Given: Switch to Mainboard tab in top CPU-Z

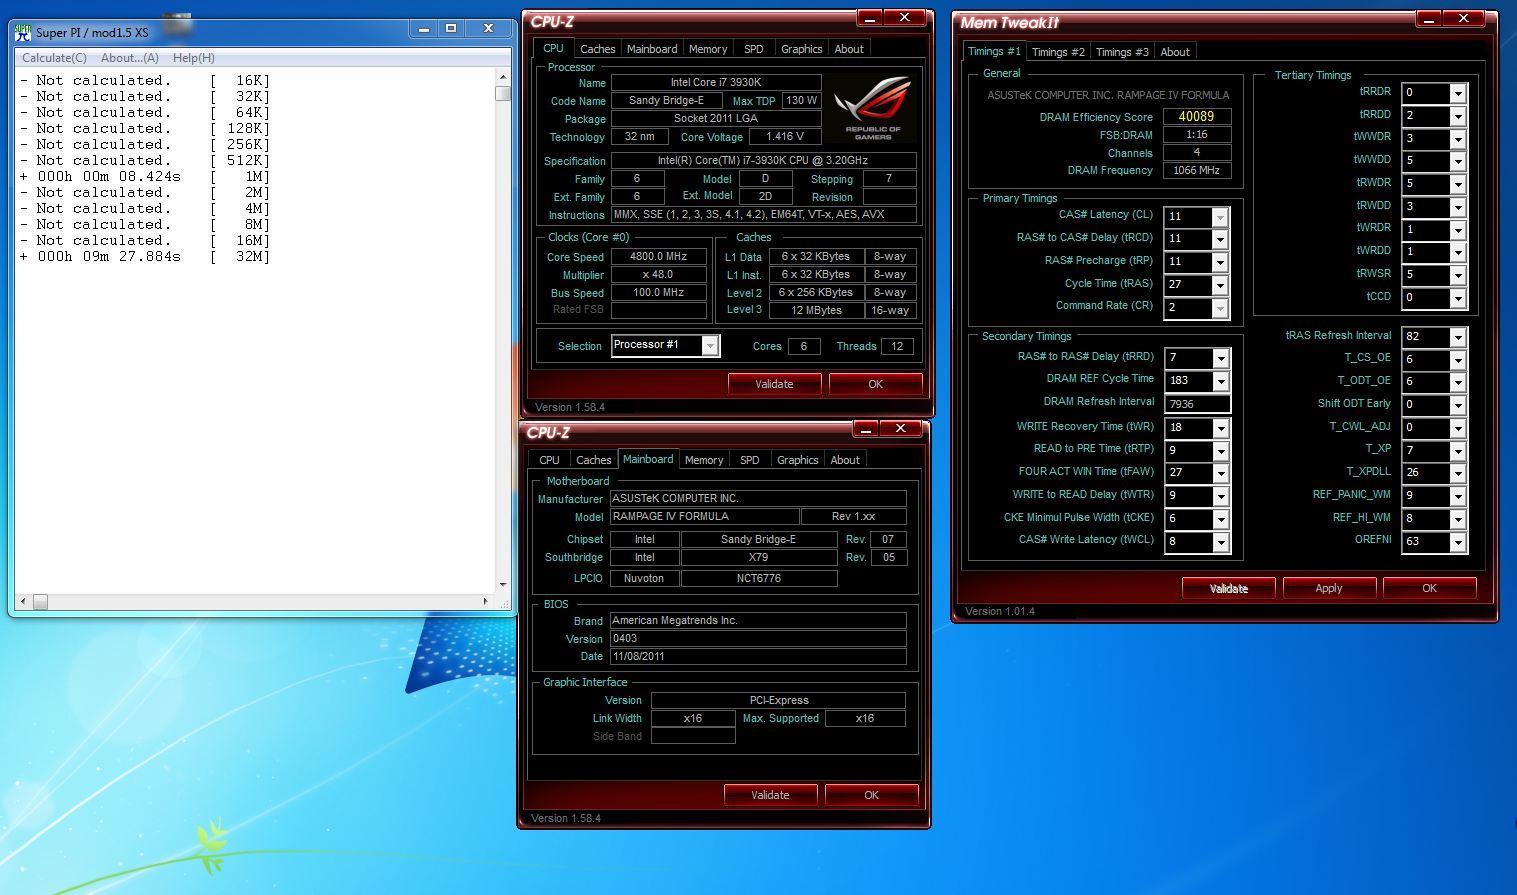Looking at the screenshot, I should pyautogui.click(x=652, y=49).
